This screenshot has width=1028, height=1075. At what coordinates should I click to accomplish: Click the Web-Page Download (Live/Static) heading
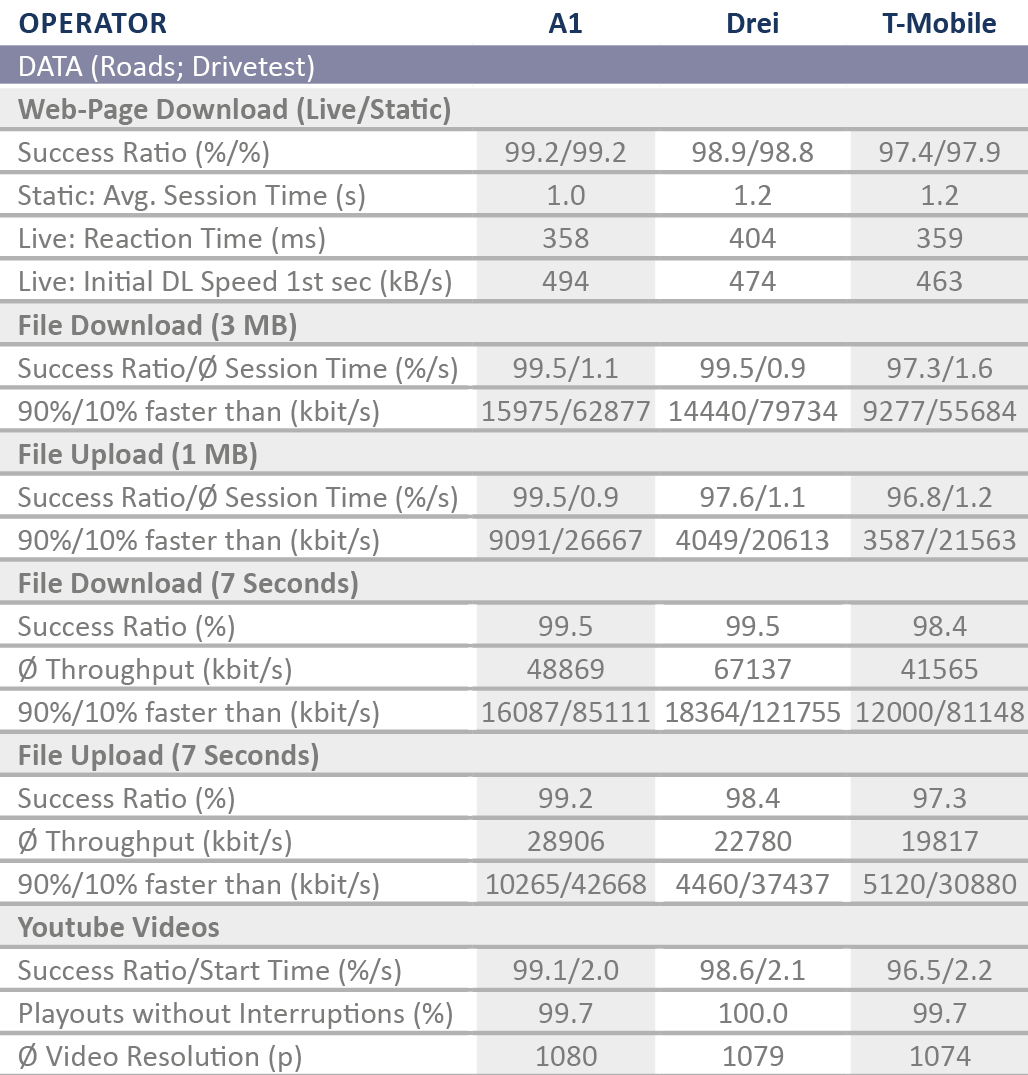(x=235, y=110)
